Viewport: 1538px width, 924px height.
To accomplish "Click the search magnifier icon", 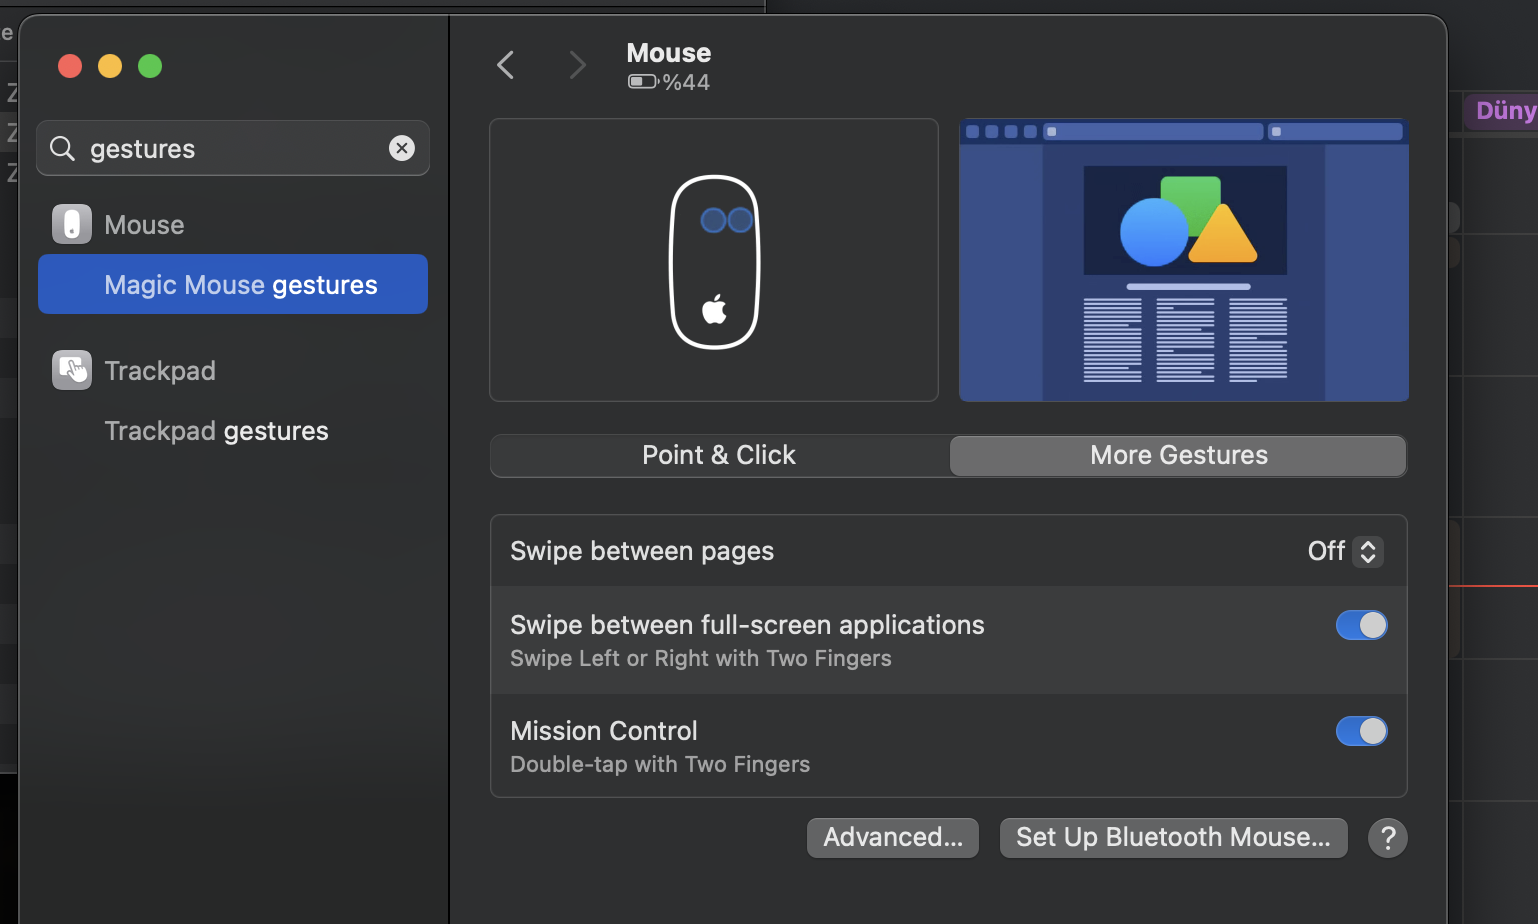I will (62, 148).
